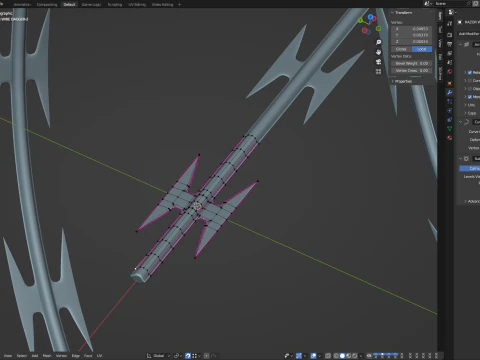The image size is (480, 360).
Task: Click the pan view hand icon
Action: 378,52
